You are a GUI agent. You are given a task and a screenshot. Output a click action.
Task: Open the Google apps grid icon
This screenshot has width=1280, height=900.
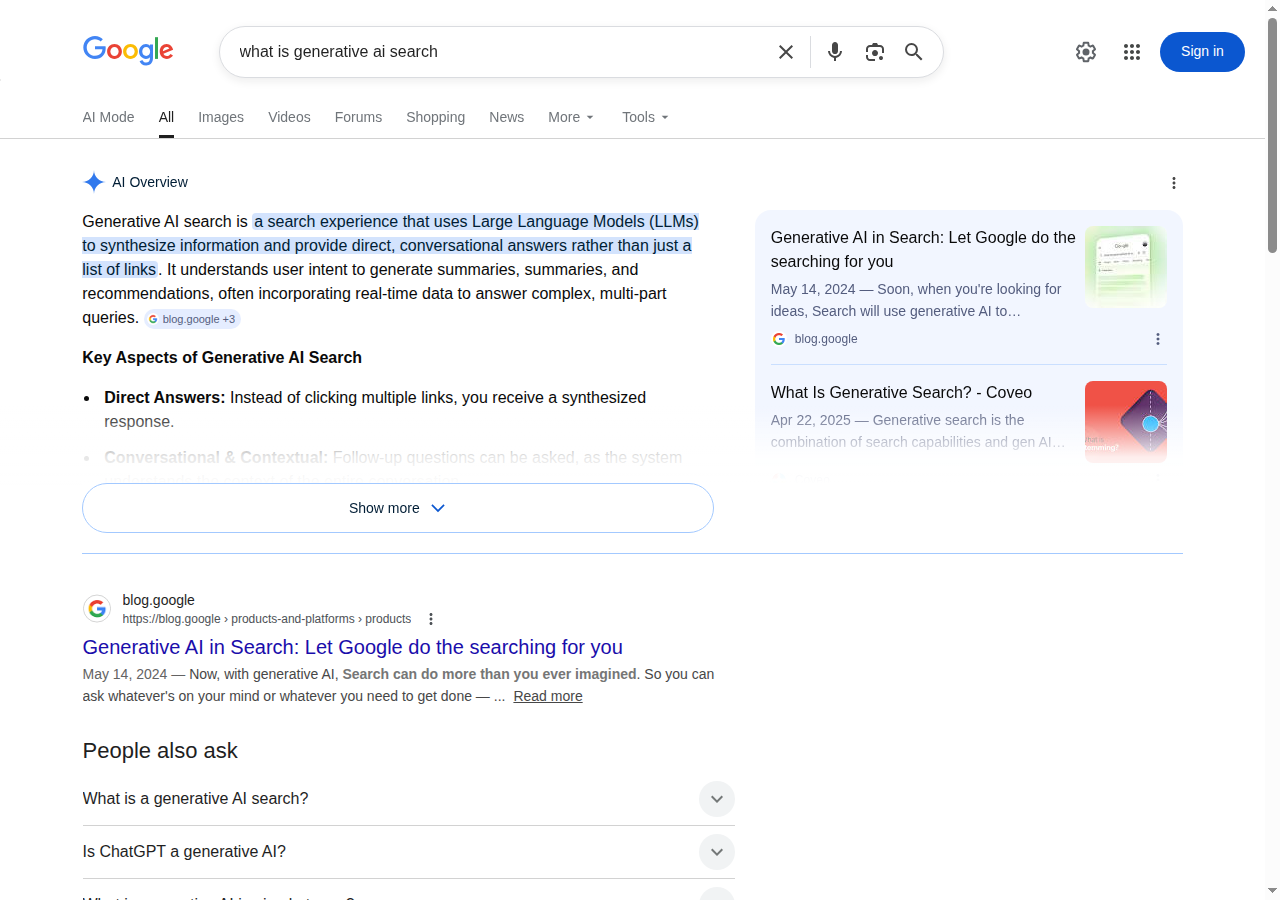pyautogui.click(x=1132, y=52)
